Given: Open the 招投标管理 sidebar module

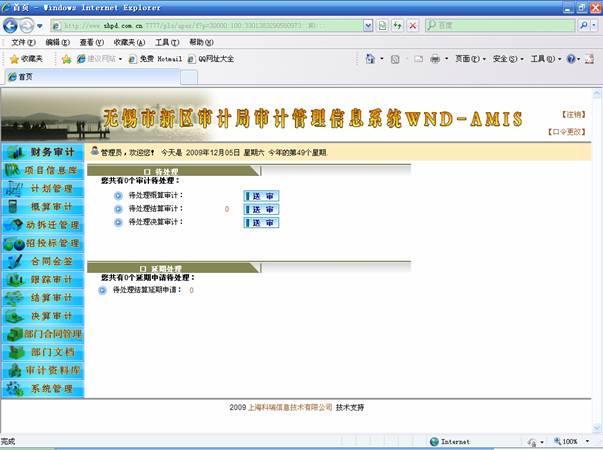Looking at the screenshot, I should click(x=43, y=243).
